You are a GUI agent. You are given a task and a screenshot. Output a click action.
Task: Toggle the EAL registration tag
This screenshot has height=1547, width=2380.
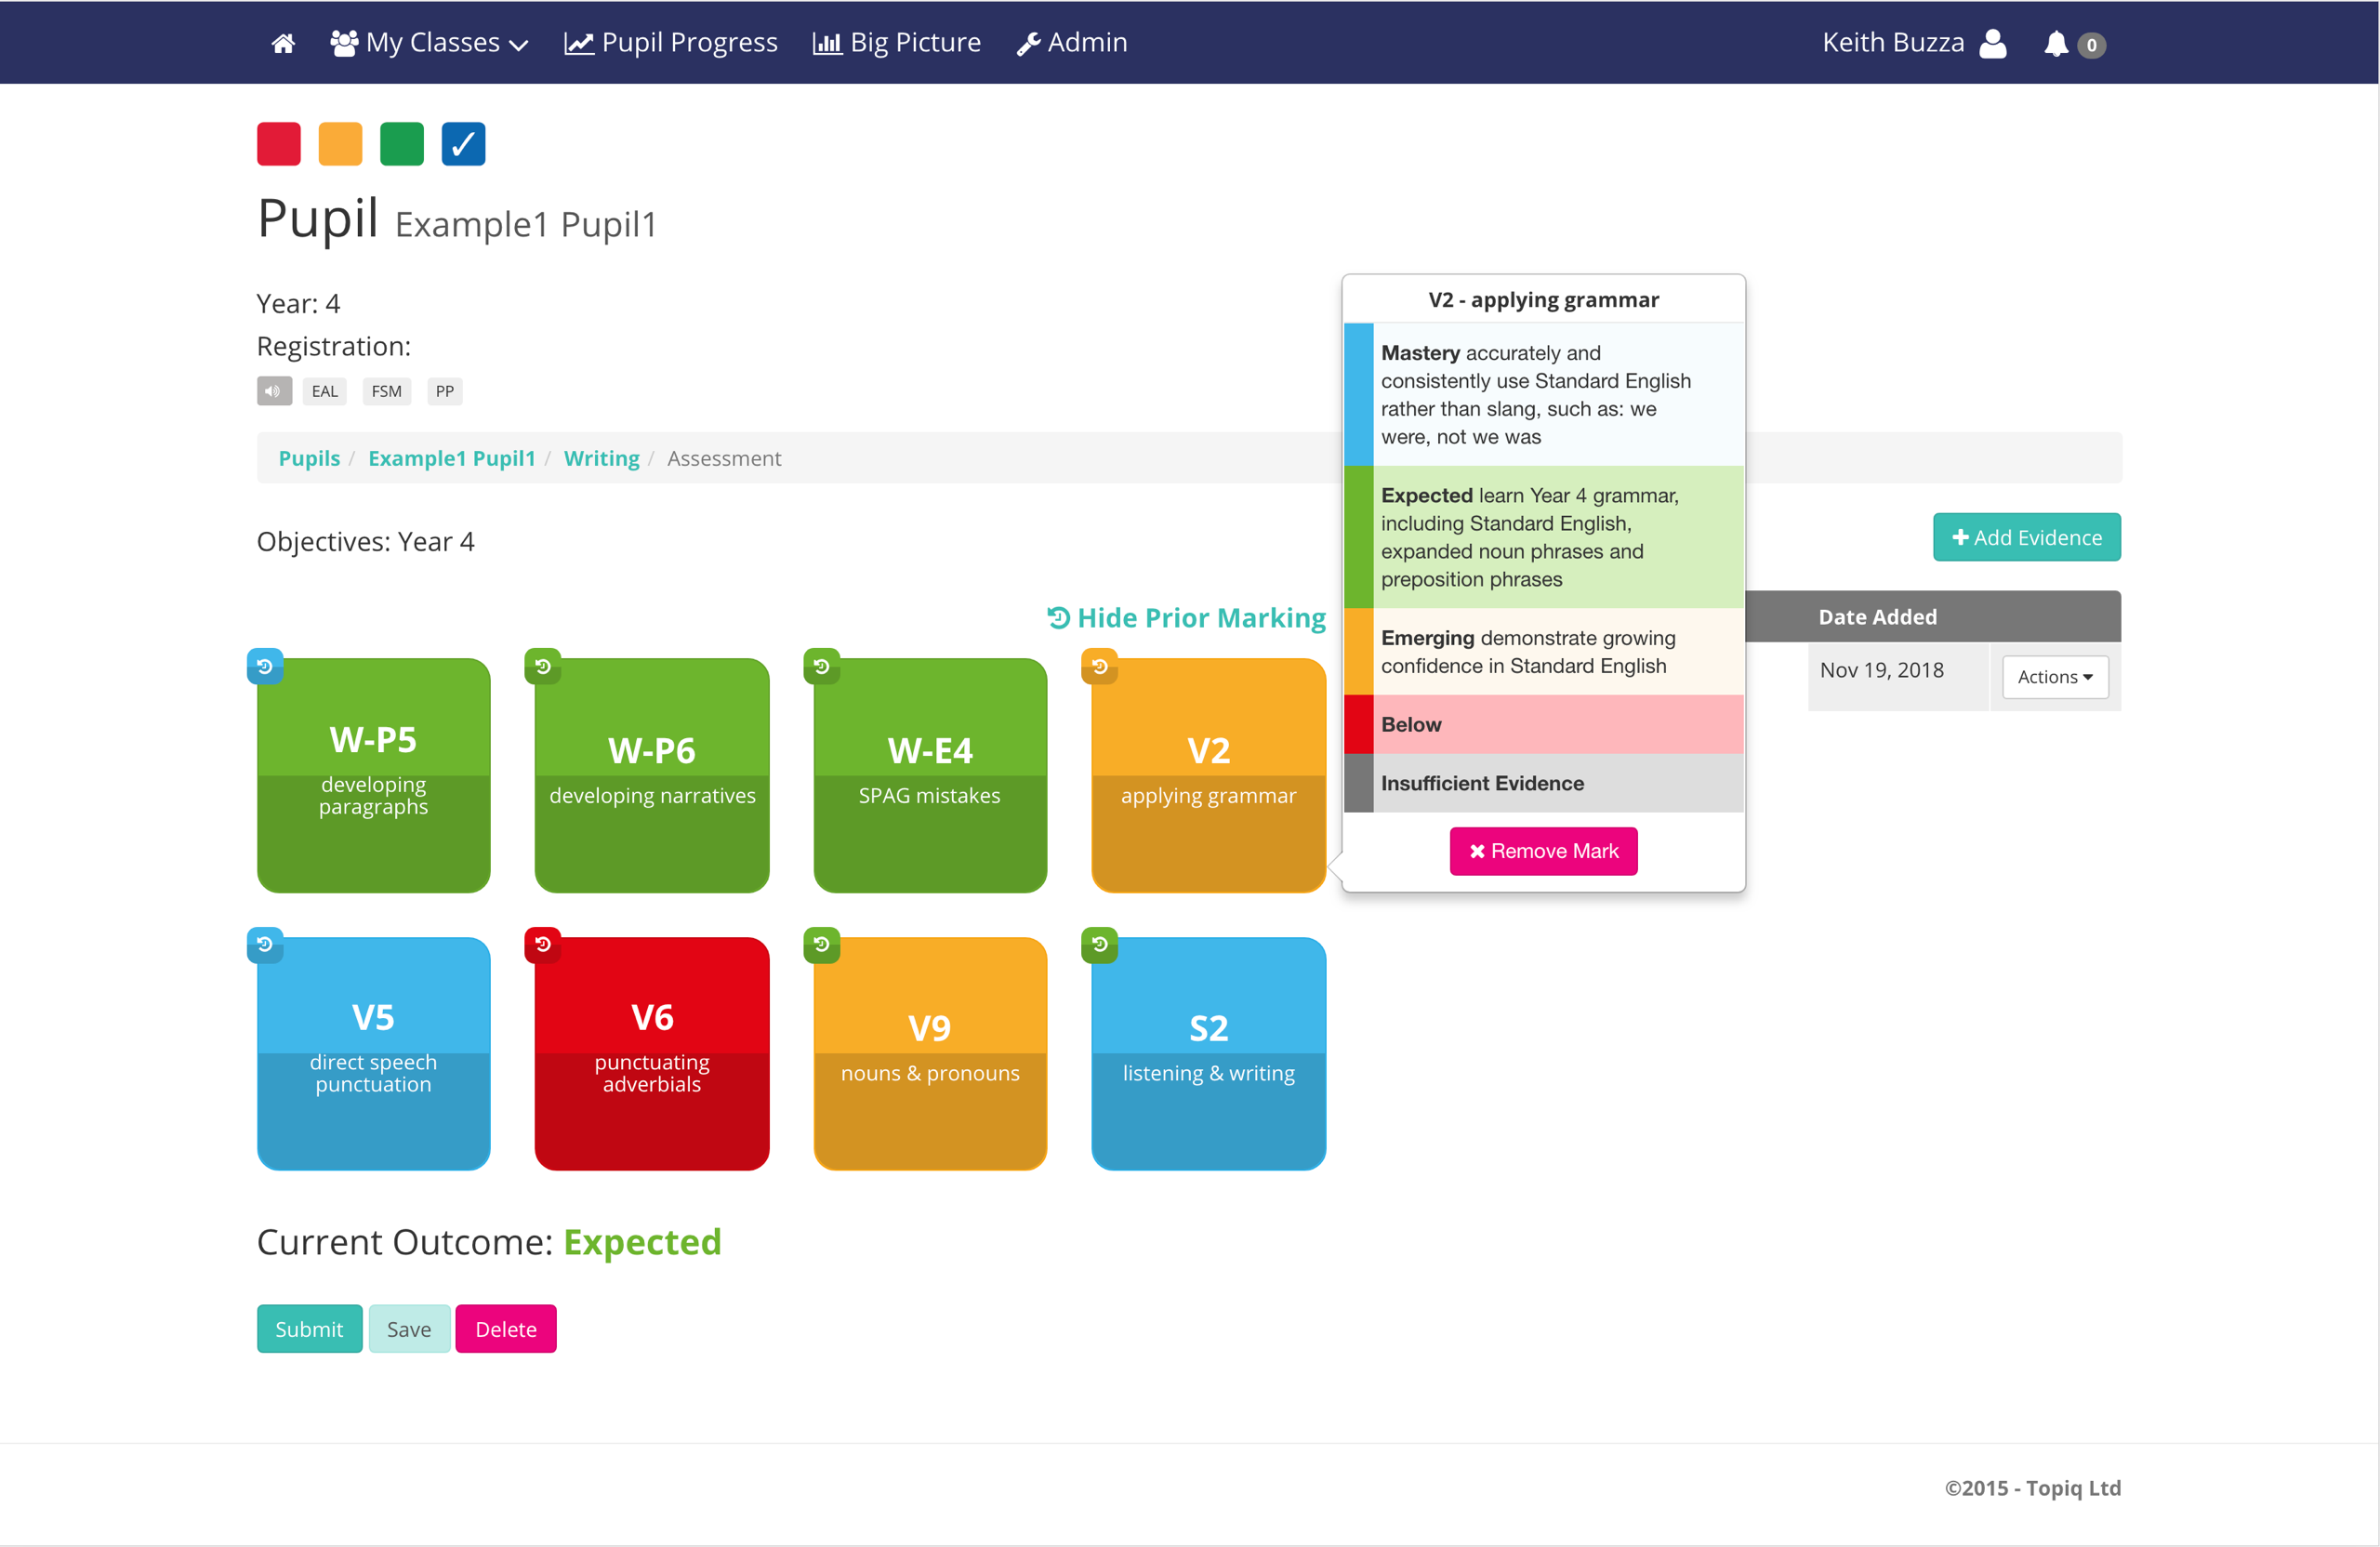[x=324, y=391]
